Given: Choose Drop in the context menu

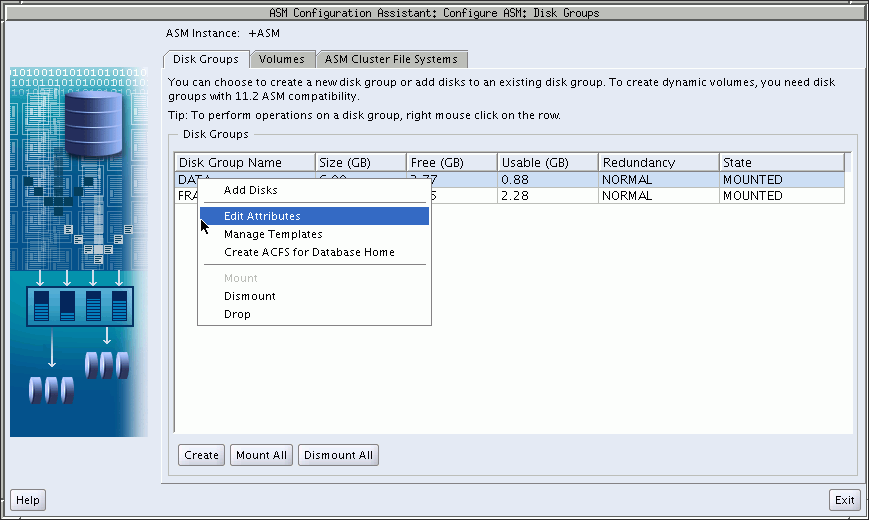Looking at the screenshot, I should pyautogui.click(x=314, y=314).
